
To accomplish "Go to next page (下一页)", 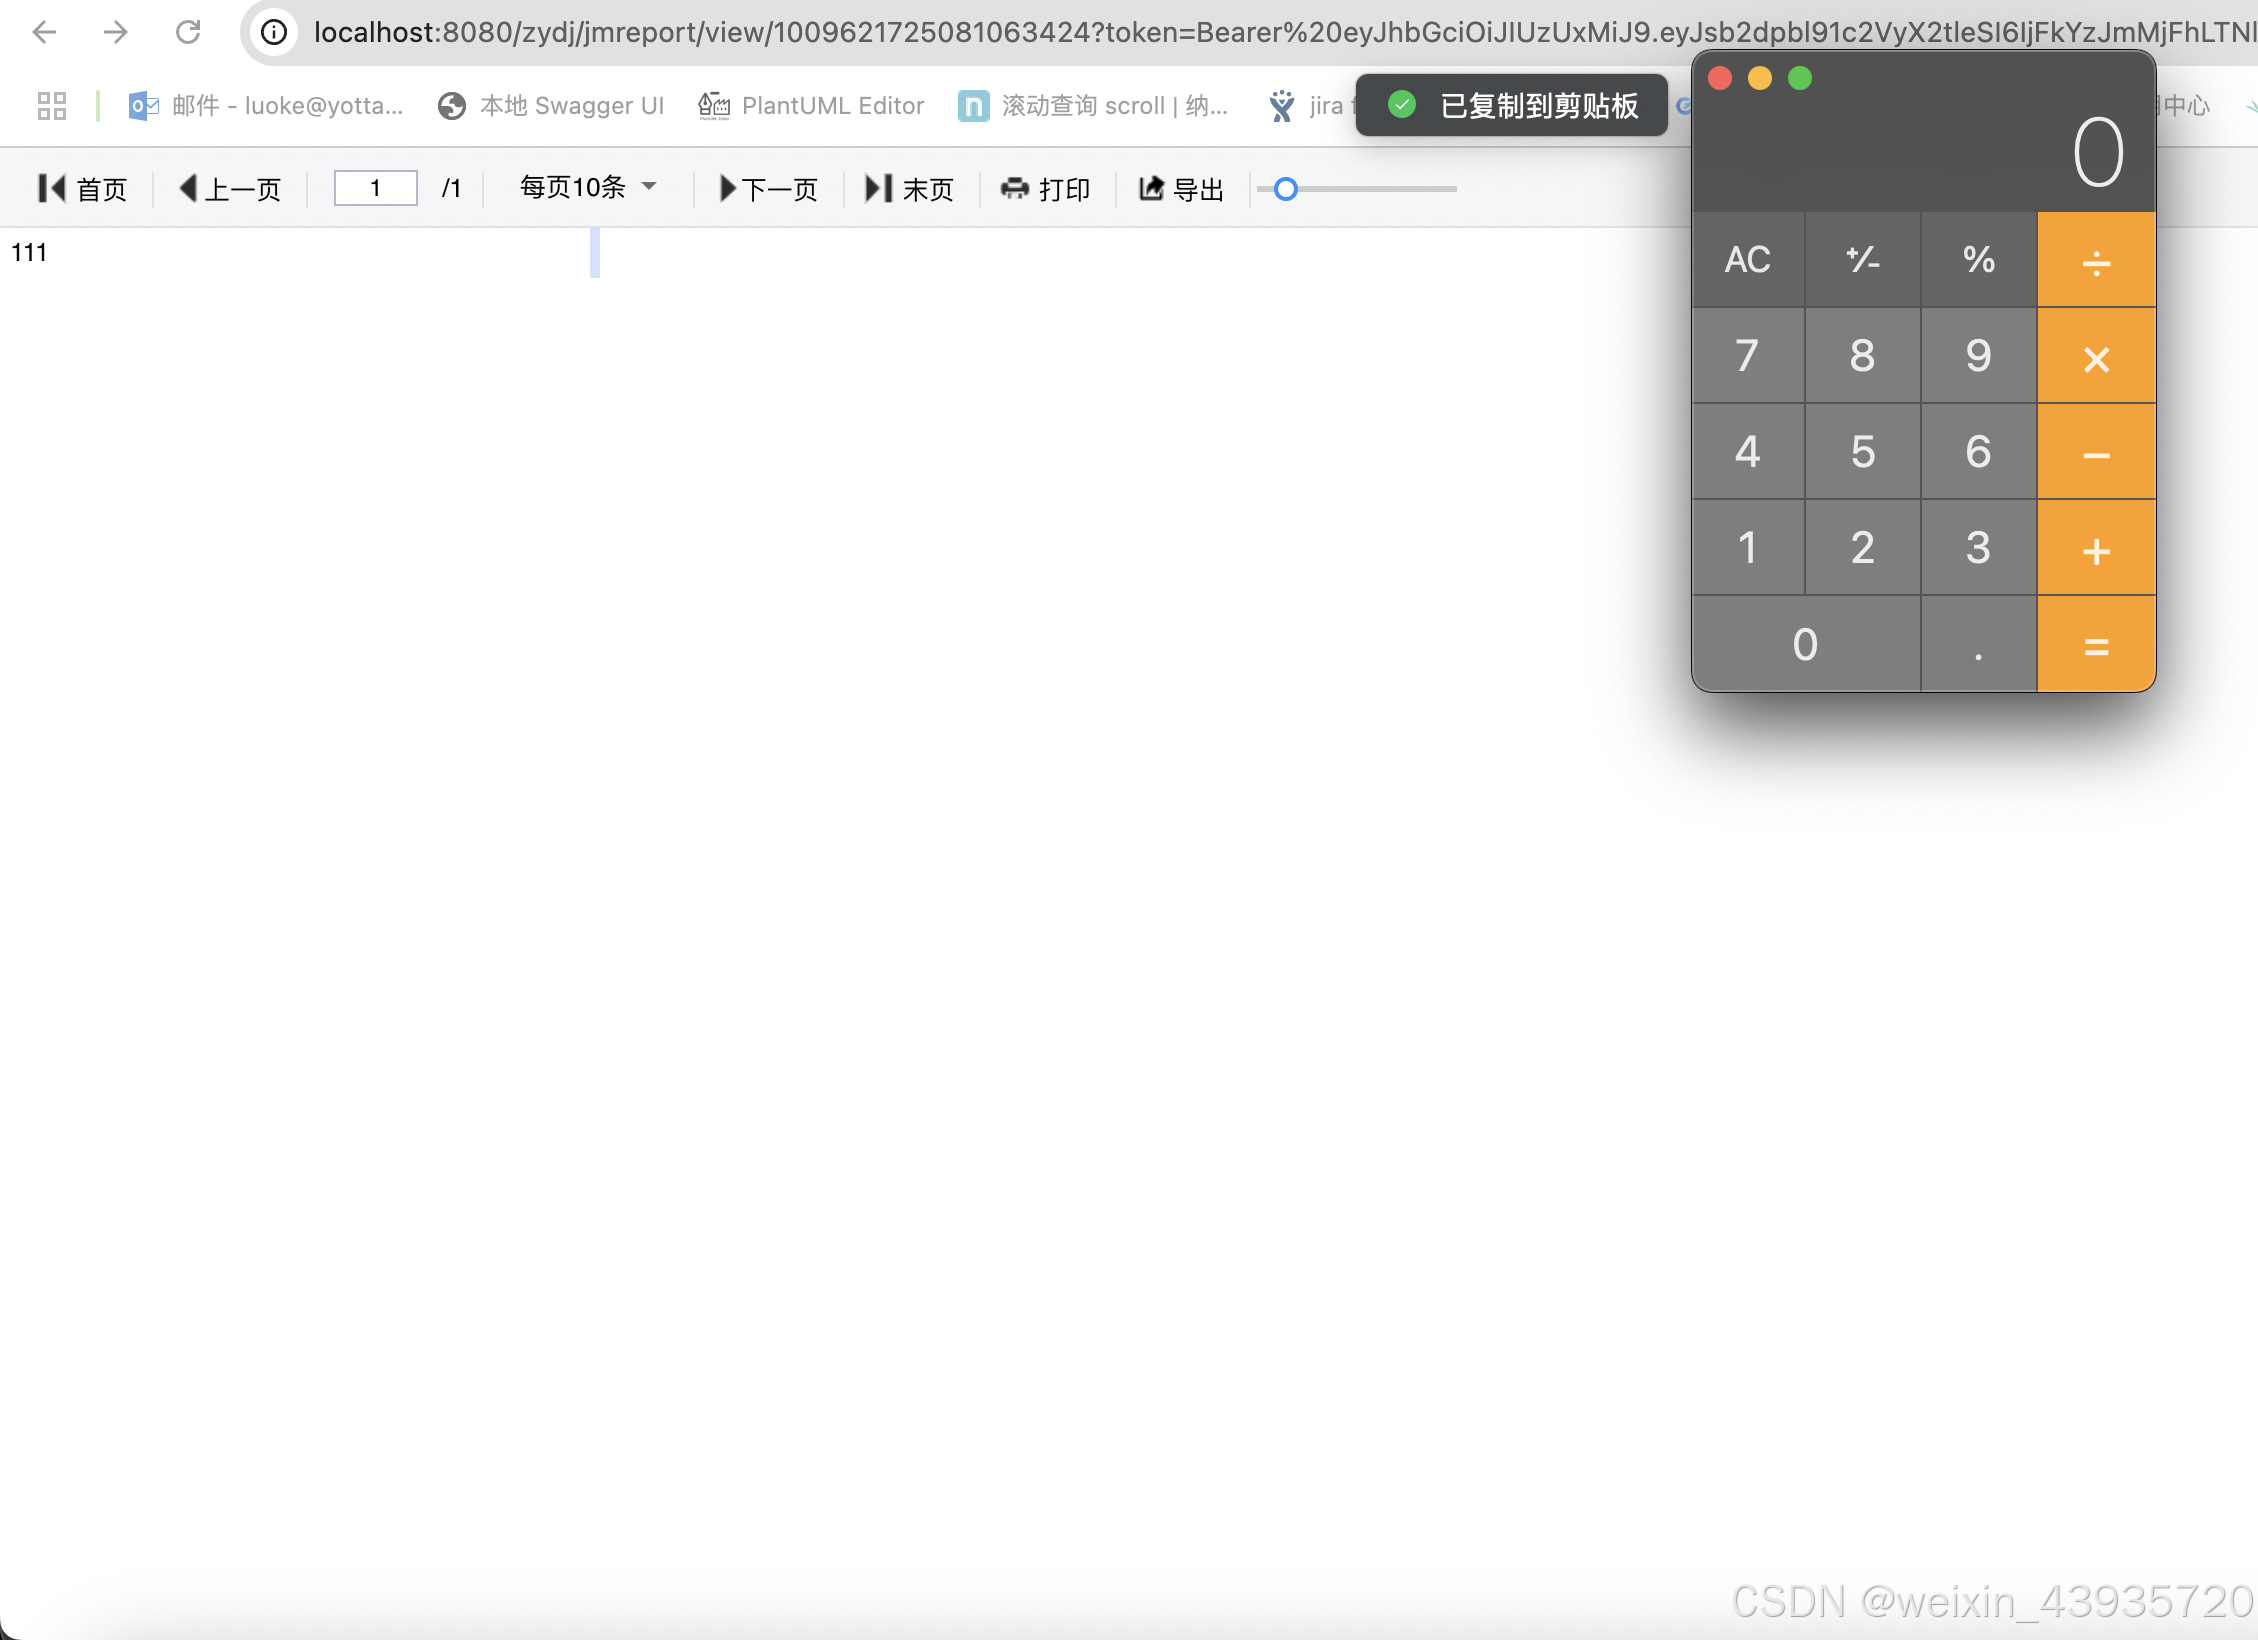I will click(x=768, y=188).
